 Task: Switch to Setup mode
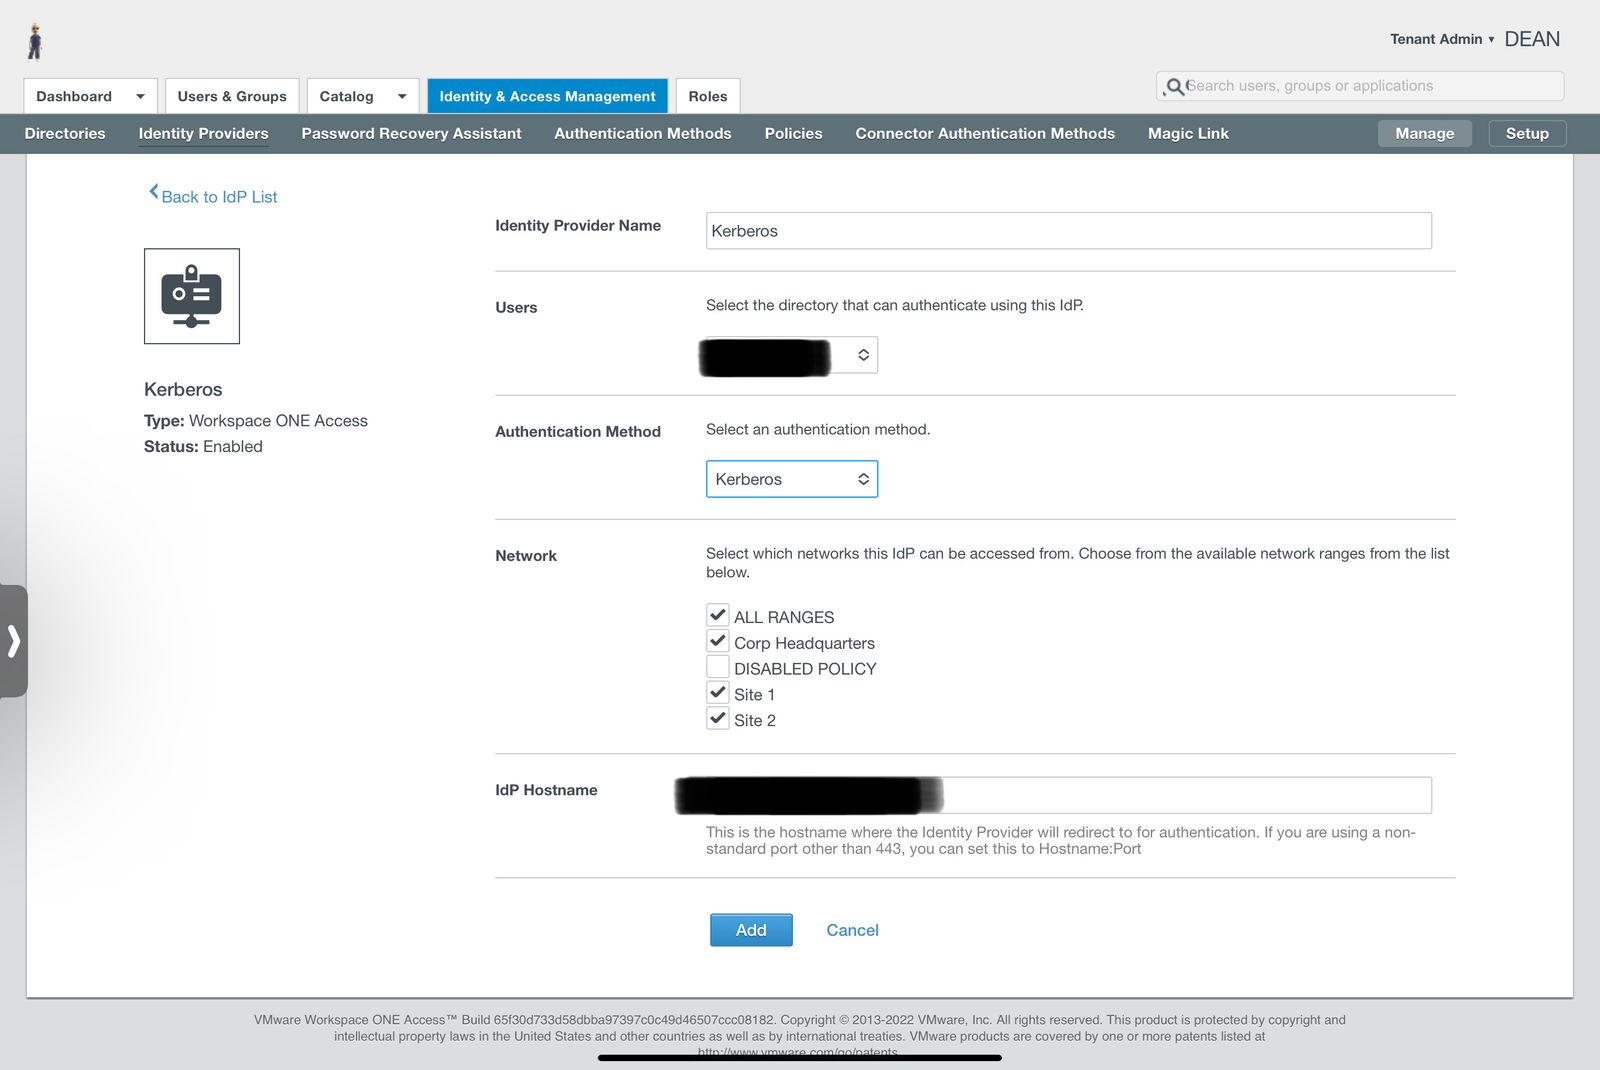1526,133
